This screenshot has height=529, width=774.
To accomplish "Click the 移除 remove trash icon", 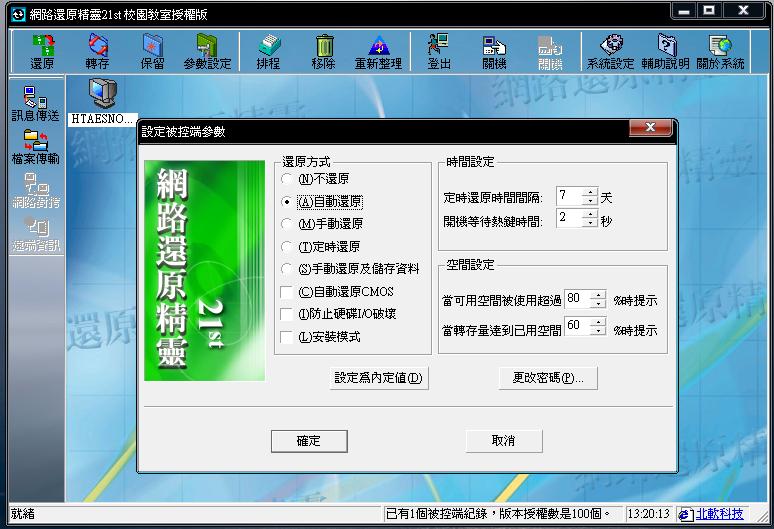I will (323, 51).
